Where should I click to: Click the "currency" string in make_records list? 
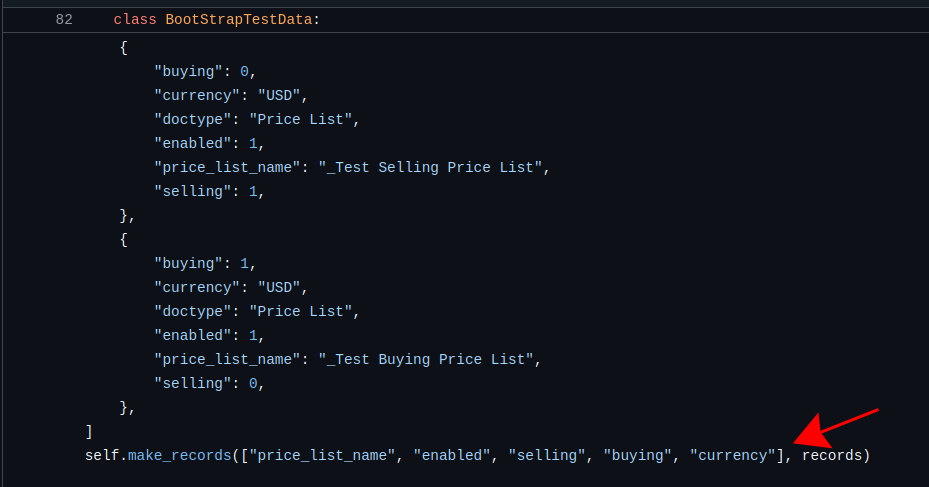[x=734, y=455]
